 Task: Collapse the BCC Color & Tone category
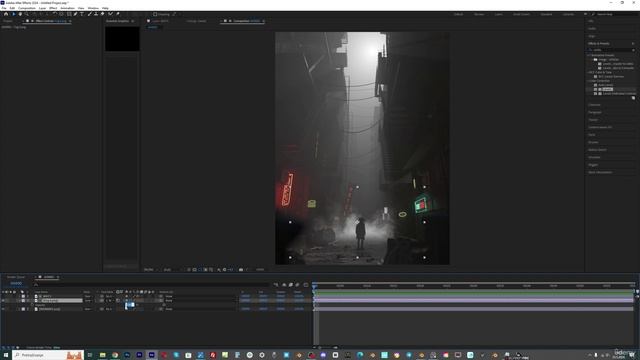pos(589,72)
